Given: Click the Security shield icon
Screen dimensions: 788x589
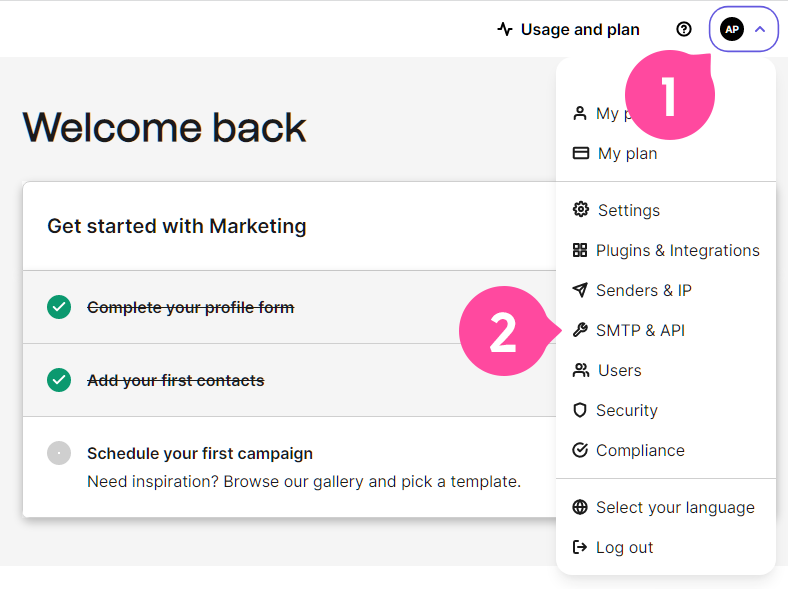Looking at the screenshot, I should pyautogui.click(x=580, y=410).
